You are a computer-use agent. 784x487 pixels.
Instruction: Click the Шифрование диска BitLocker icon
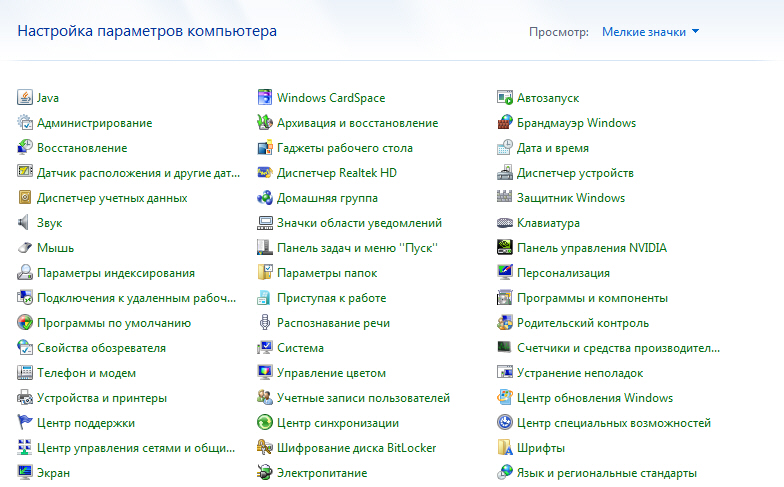[265, 448]
